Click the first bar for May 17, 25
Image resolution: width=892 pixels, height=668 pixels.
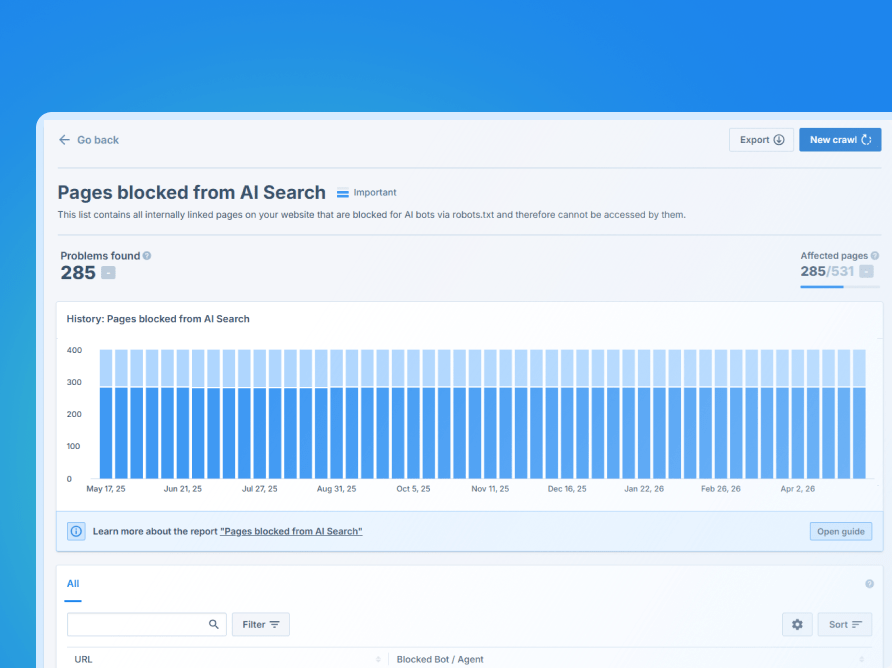[106, 414]
